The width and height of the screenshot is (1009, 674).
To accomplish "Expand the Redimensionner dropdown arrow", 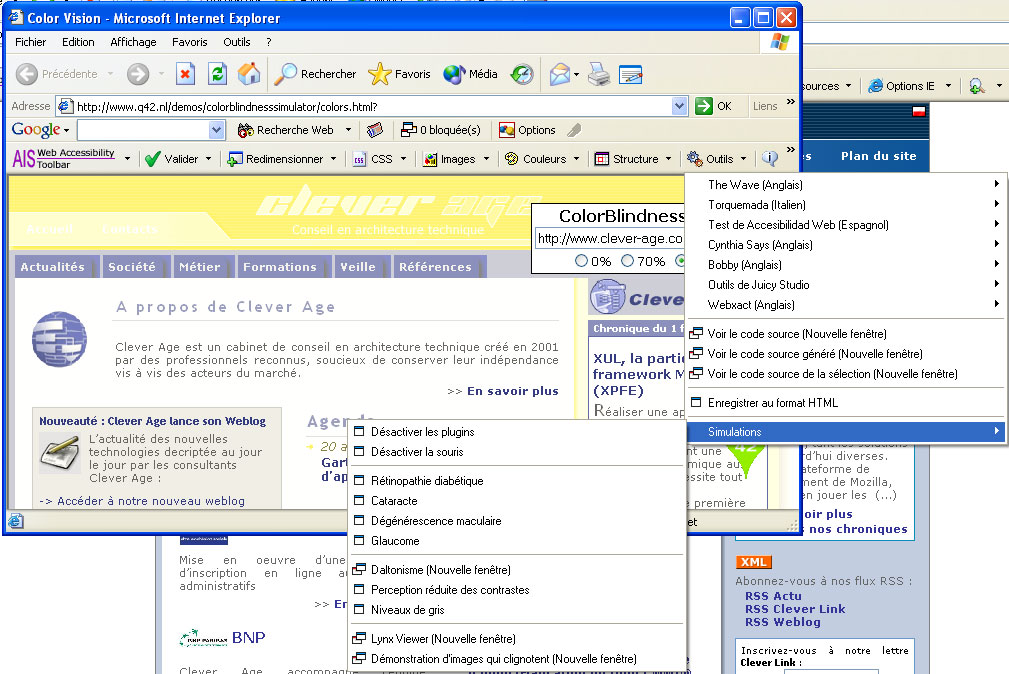I will [x=333, y=159].
